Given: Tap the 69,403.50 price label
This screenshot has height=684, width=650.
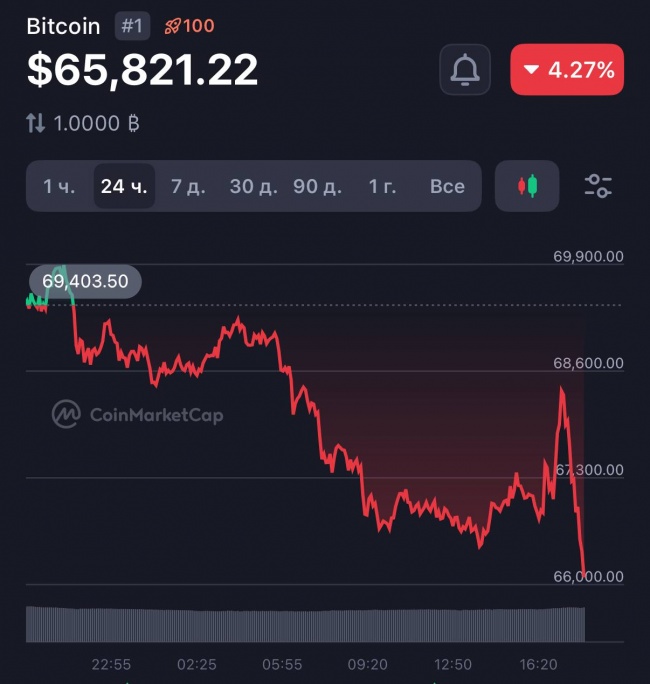Looking at the screenshot, I should pyautogui.click(x=85, y=281).
